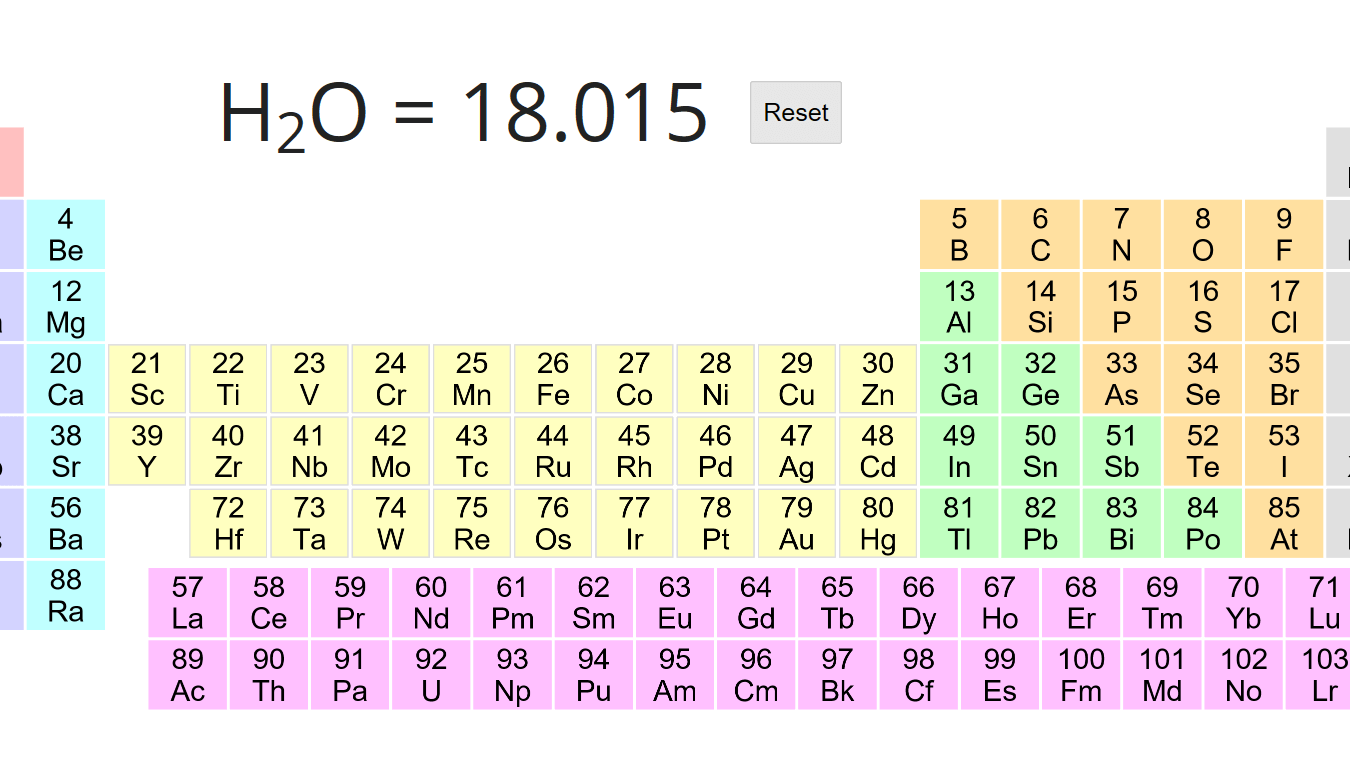
Task: Click the Reset button to clear the formula
Action: [x=795, y=112]
